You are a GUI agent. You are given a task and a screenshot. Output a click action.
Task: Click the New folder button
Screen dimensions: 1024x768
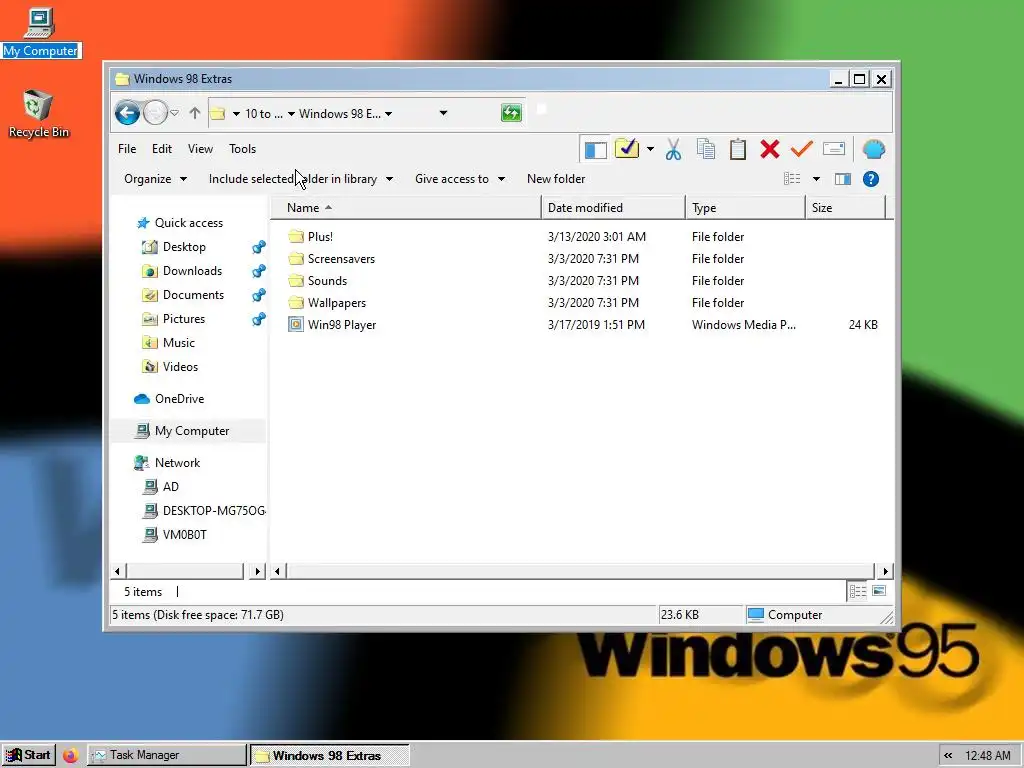pos(556,179)
